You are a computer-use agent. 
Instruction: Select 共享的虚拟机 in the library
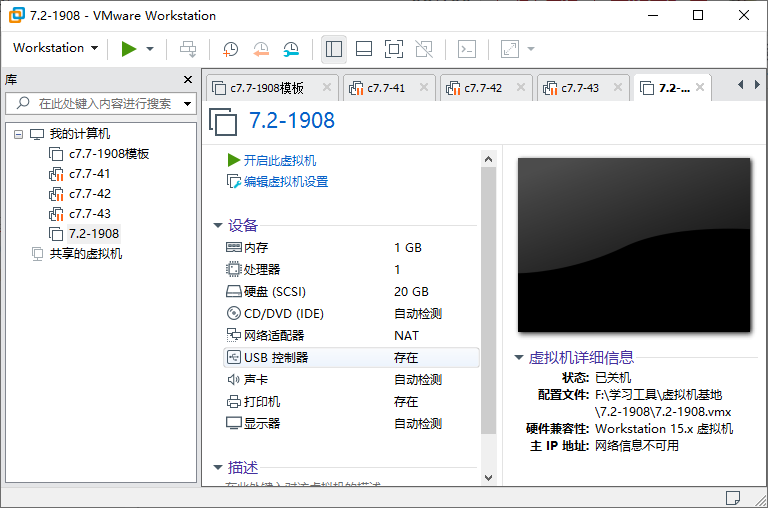pos(86,254)
